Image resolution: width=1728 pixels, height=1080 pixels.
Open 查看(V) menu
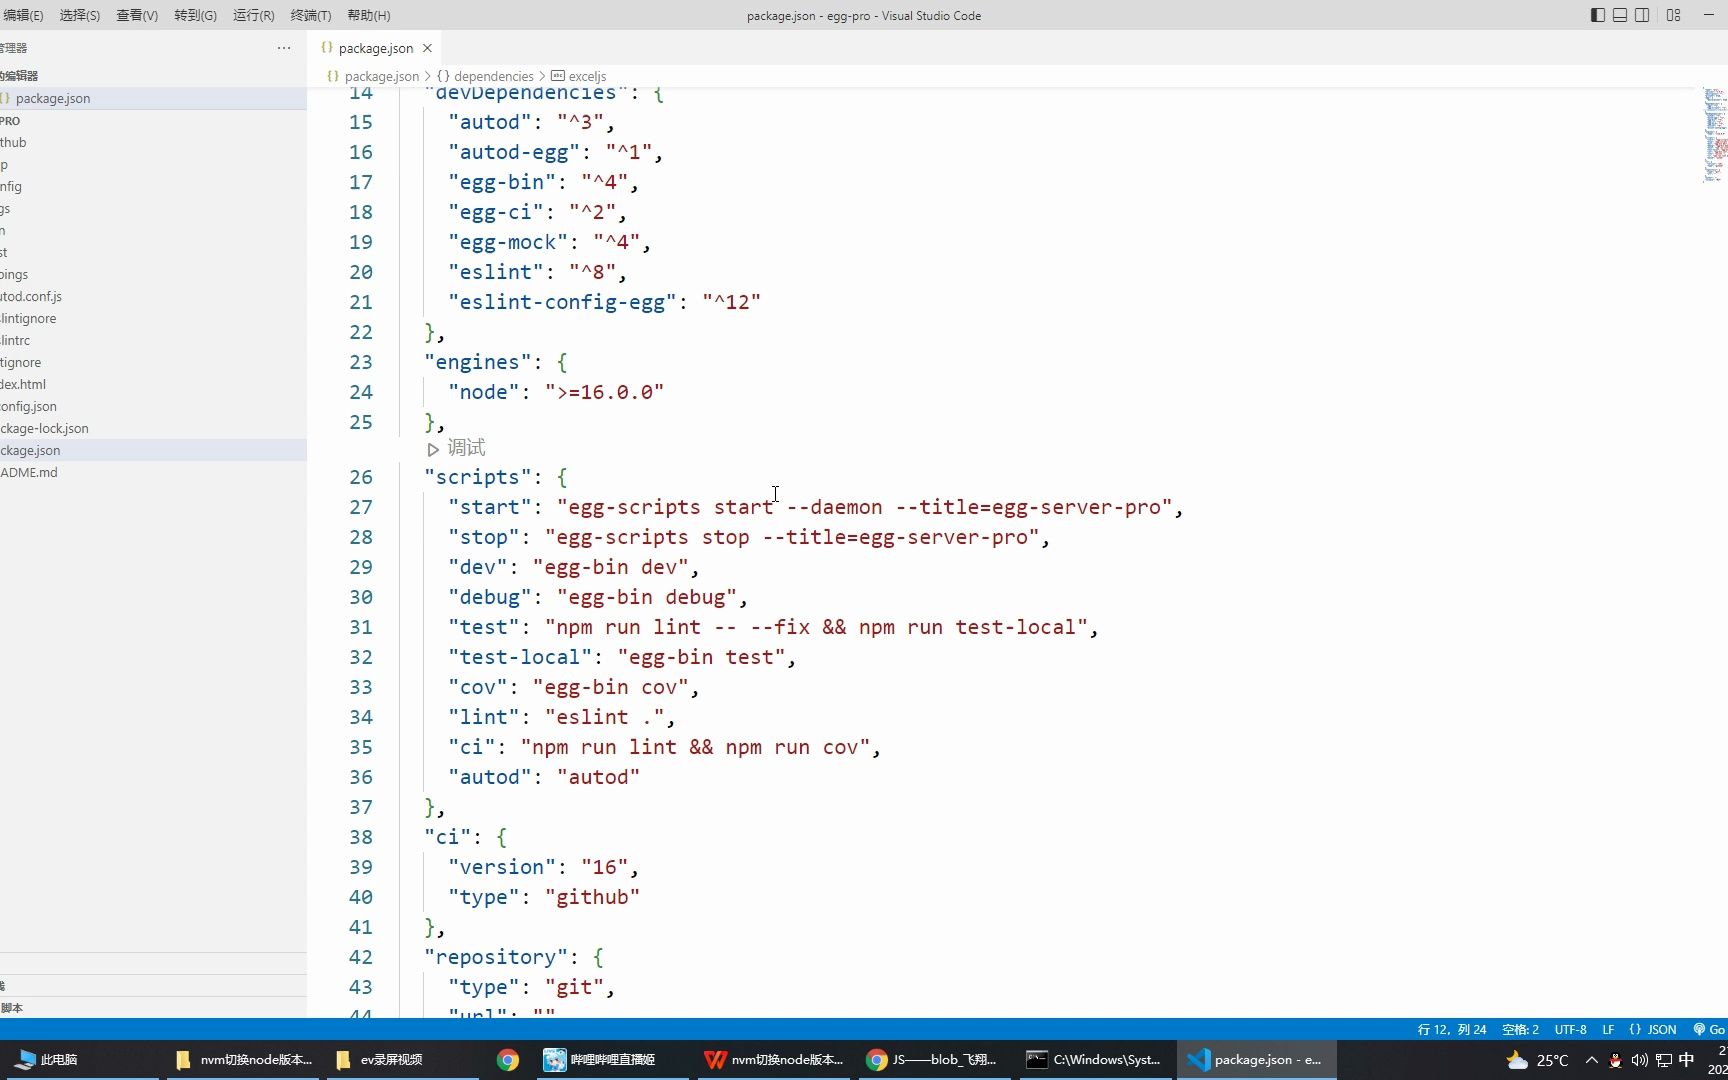[x=137, y=15]
